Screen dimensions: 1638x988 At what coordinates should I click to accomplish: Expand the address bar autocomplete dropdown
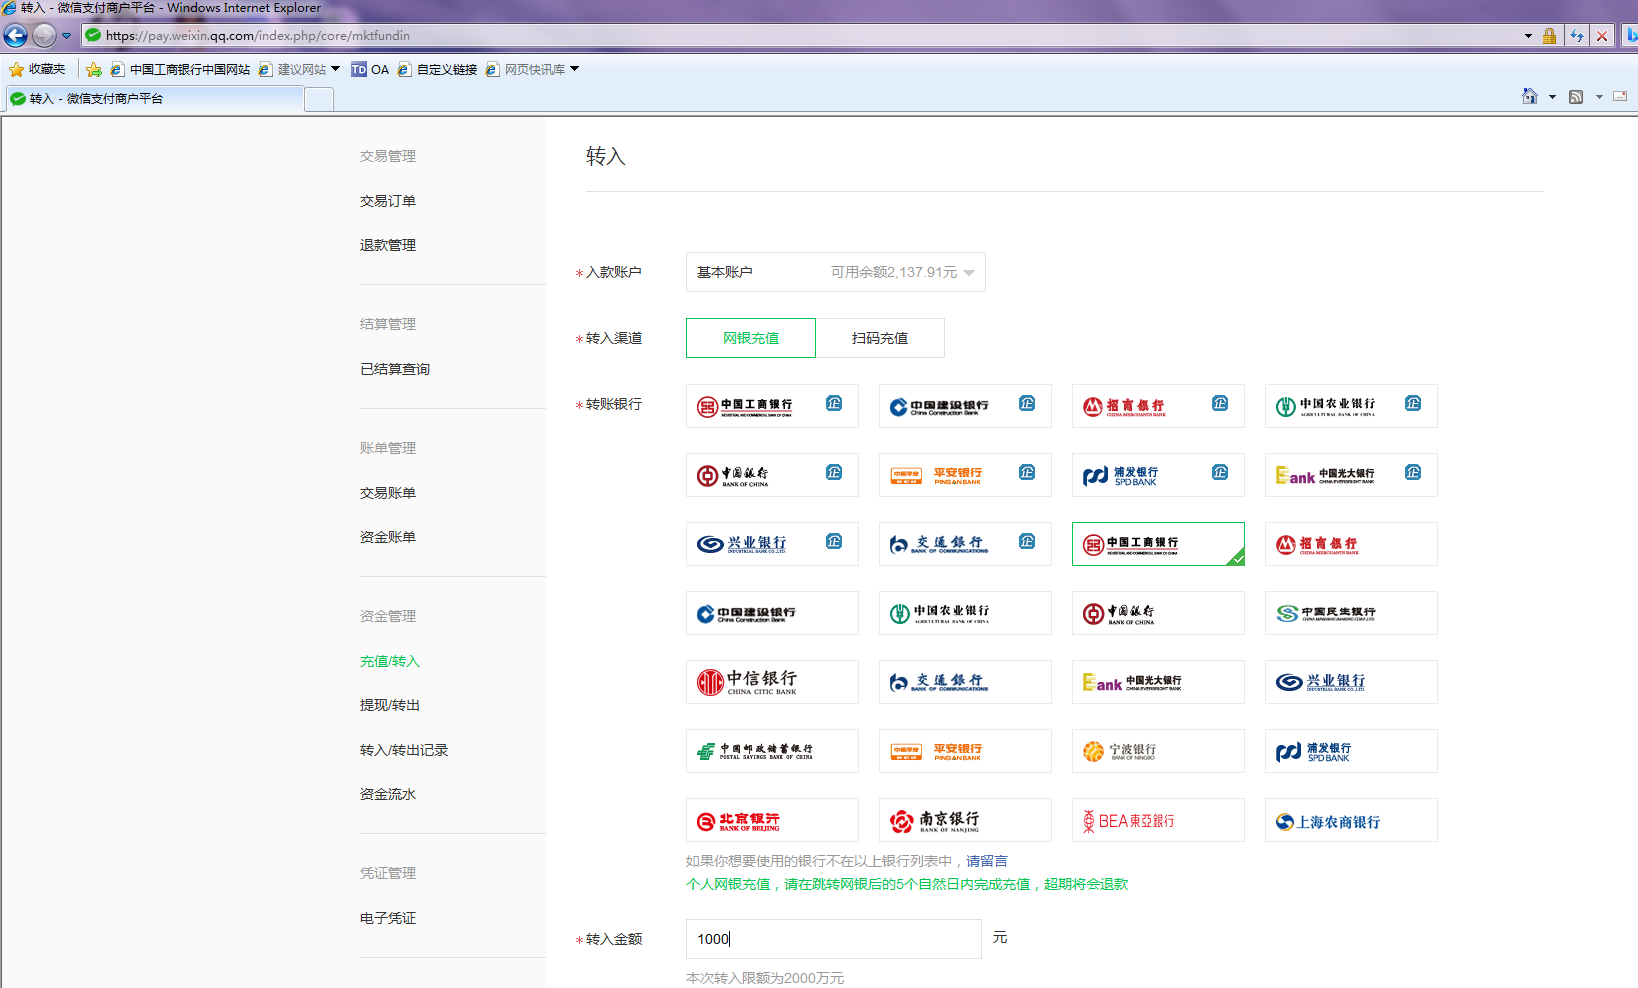1528,36
